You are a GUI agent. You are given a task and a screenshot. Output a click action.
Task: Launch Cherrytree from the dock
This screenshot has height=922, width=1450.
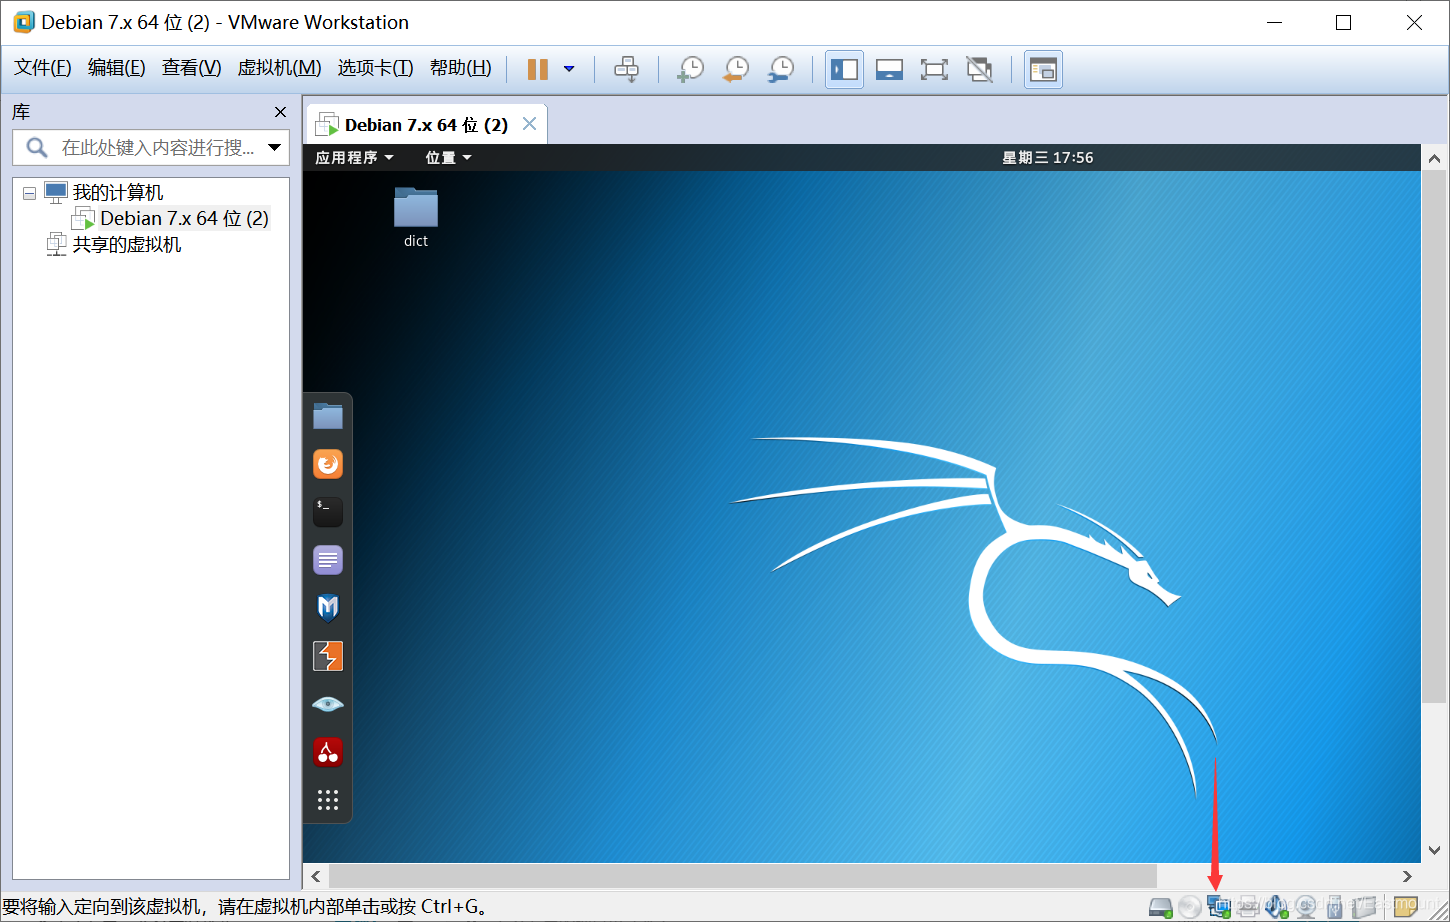[x=328, y=752]
